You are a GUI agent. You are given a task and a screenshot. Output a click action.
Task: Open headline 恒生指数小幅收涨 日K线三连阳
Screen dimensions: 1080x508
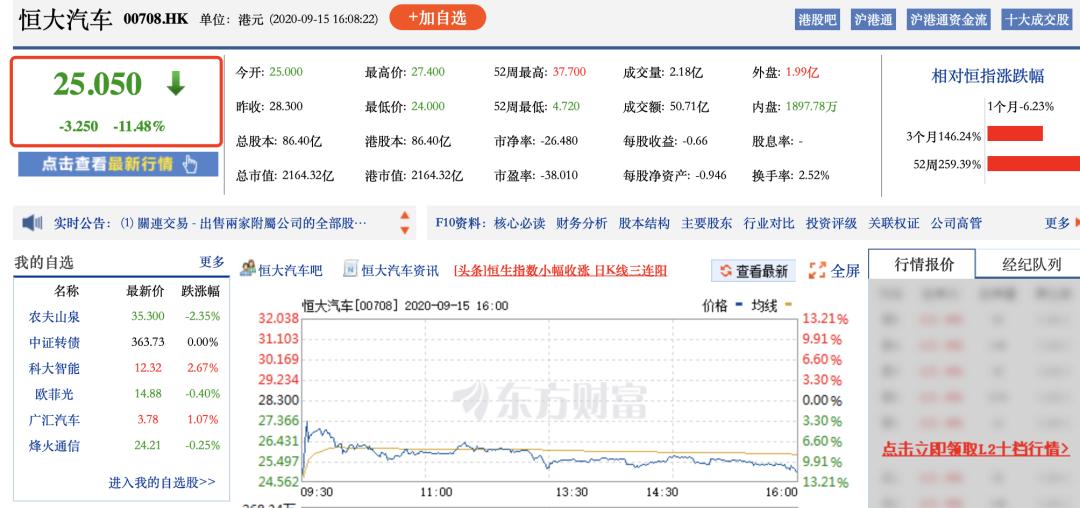[x=560, y=271]
